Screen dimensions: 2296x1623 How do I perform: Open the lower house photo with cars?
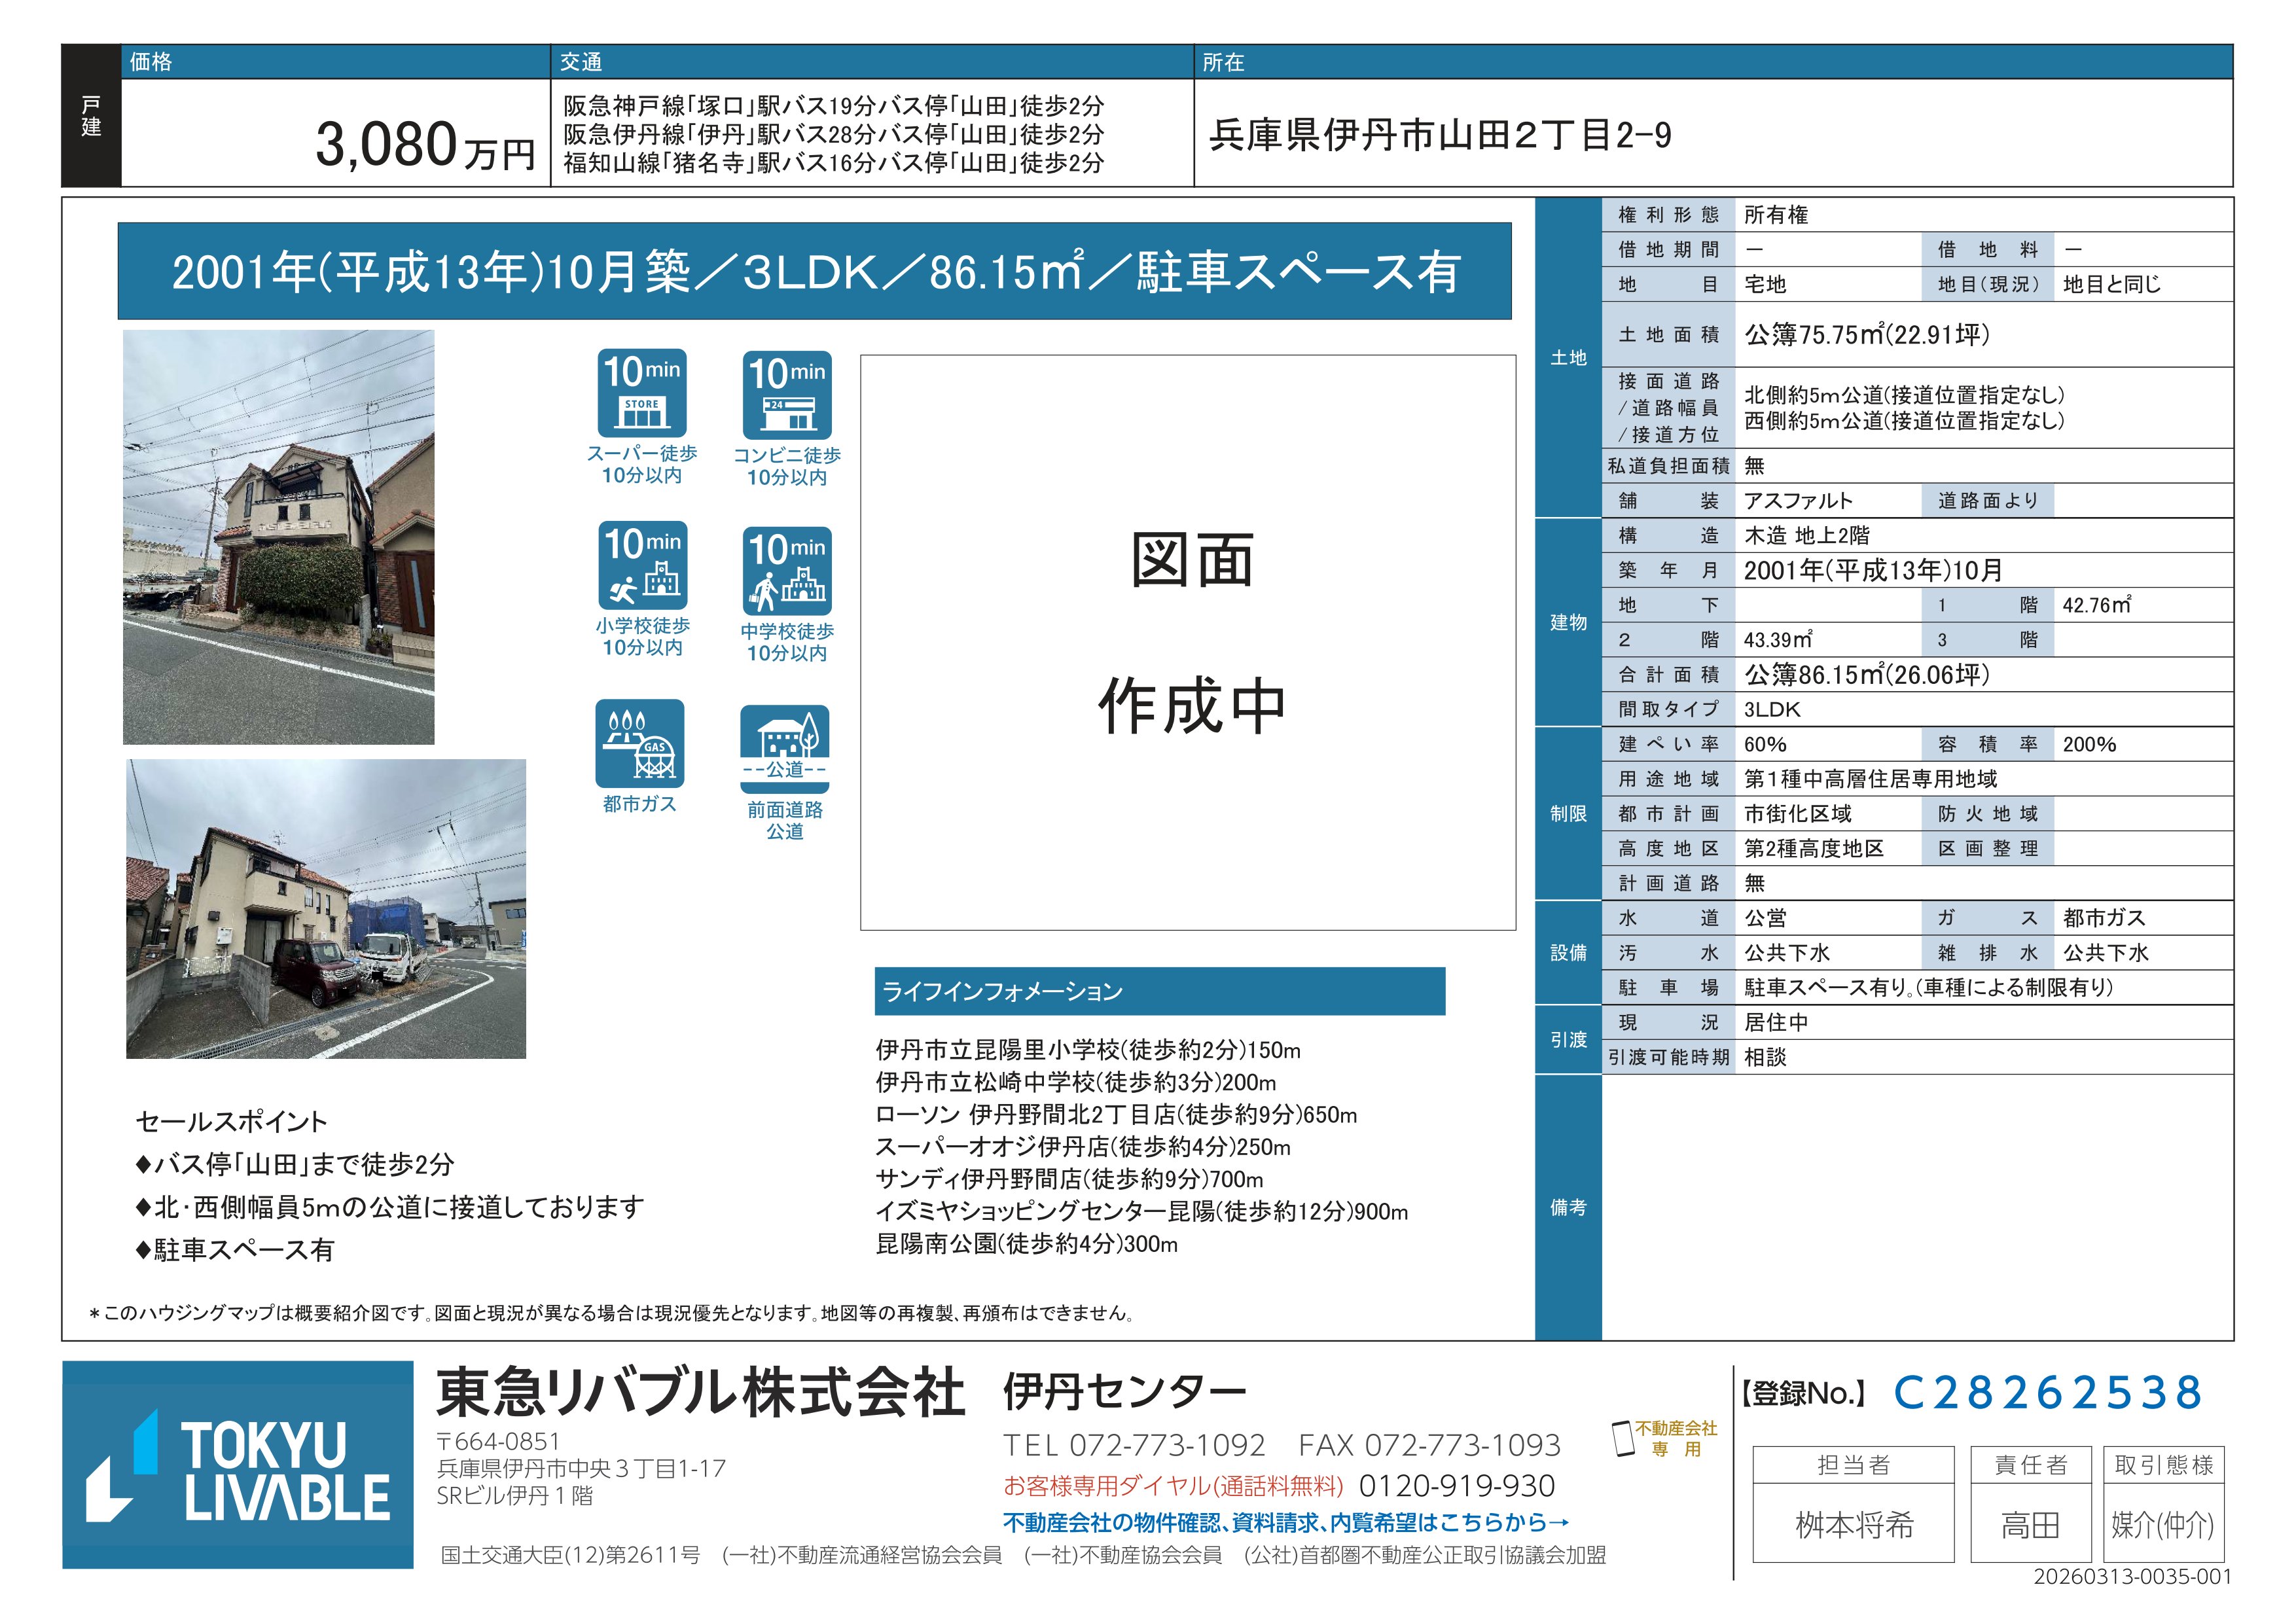coord(325,908)
